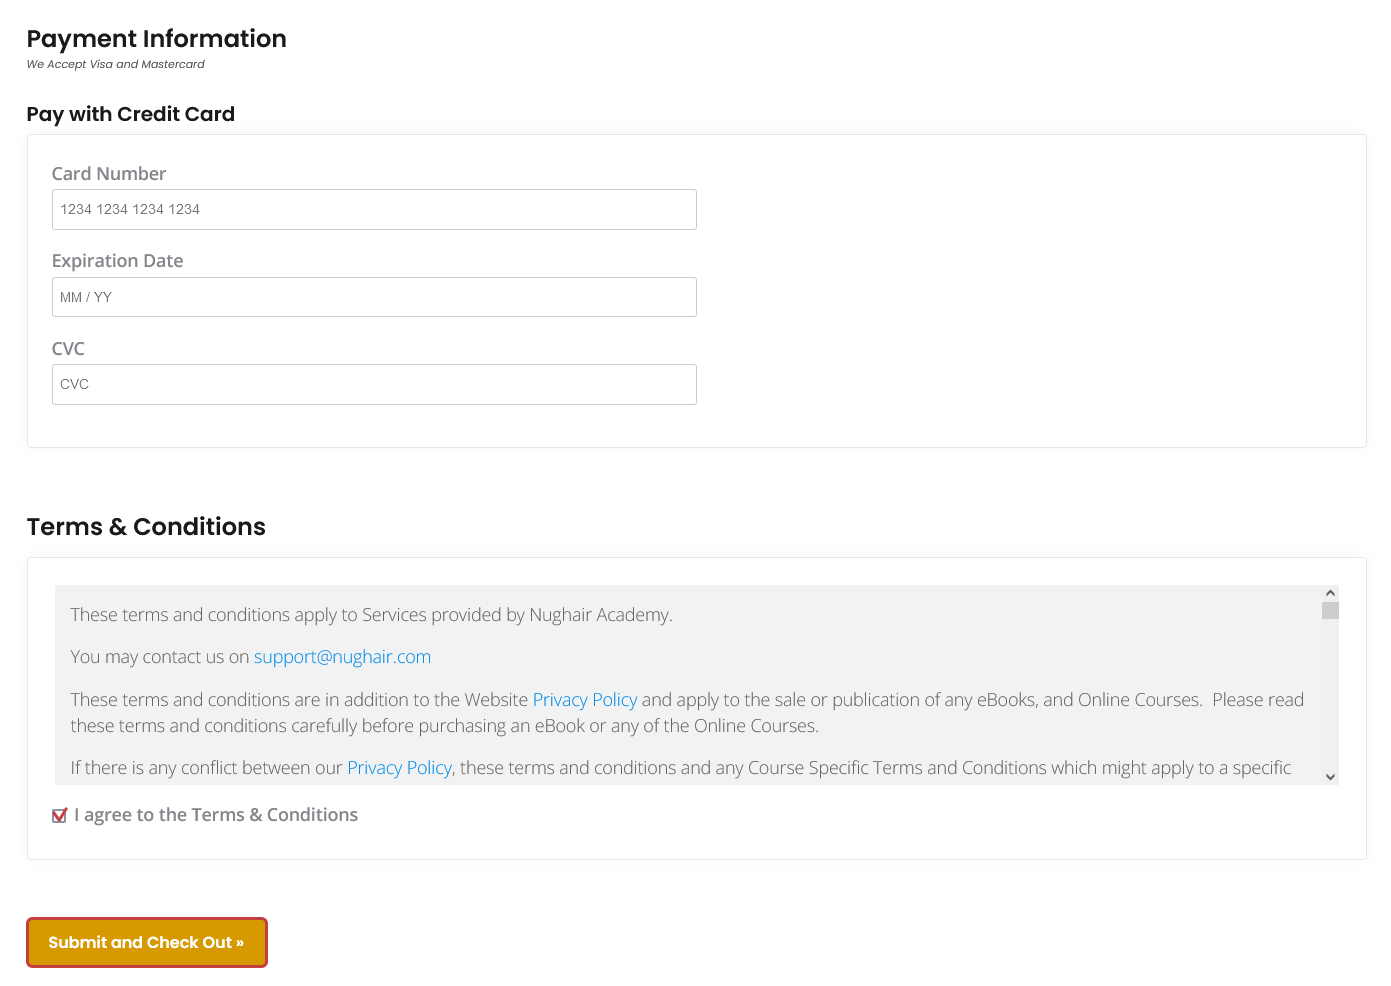1391x986 pixels.
Task: Click the "Card Number" label text
Action: (109, 174)
